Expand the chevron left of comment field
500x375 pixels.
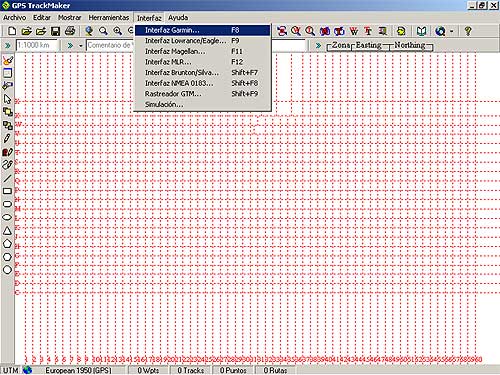pyautogui.click(x=70, y=45)
